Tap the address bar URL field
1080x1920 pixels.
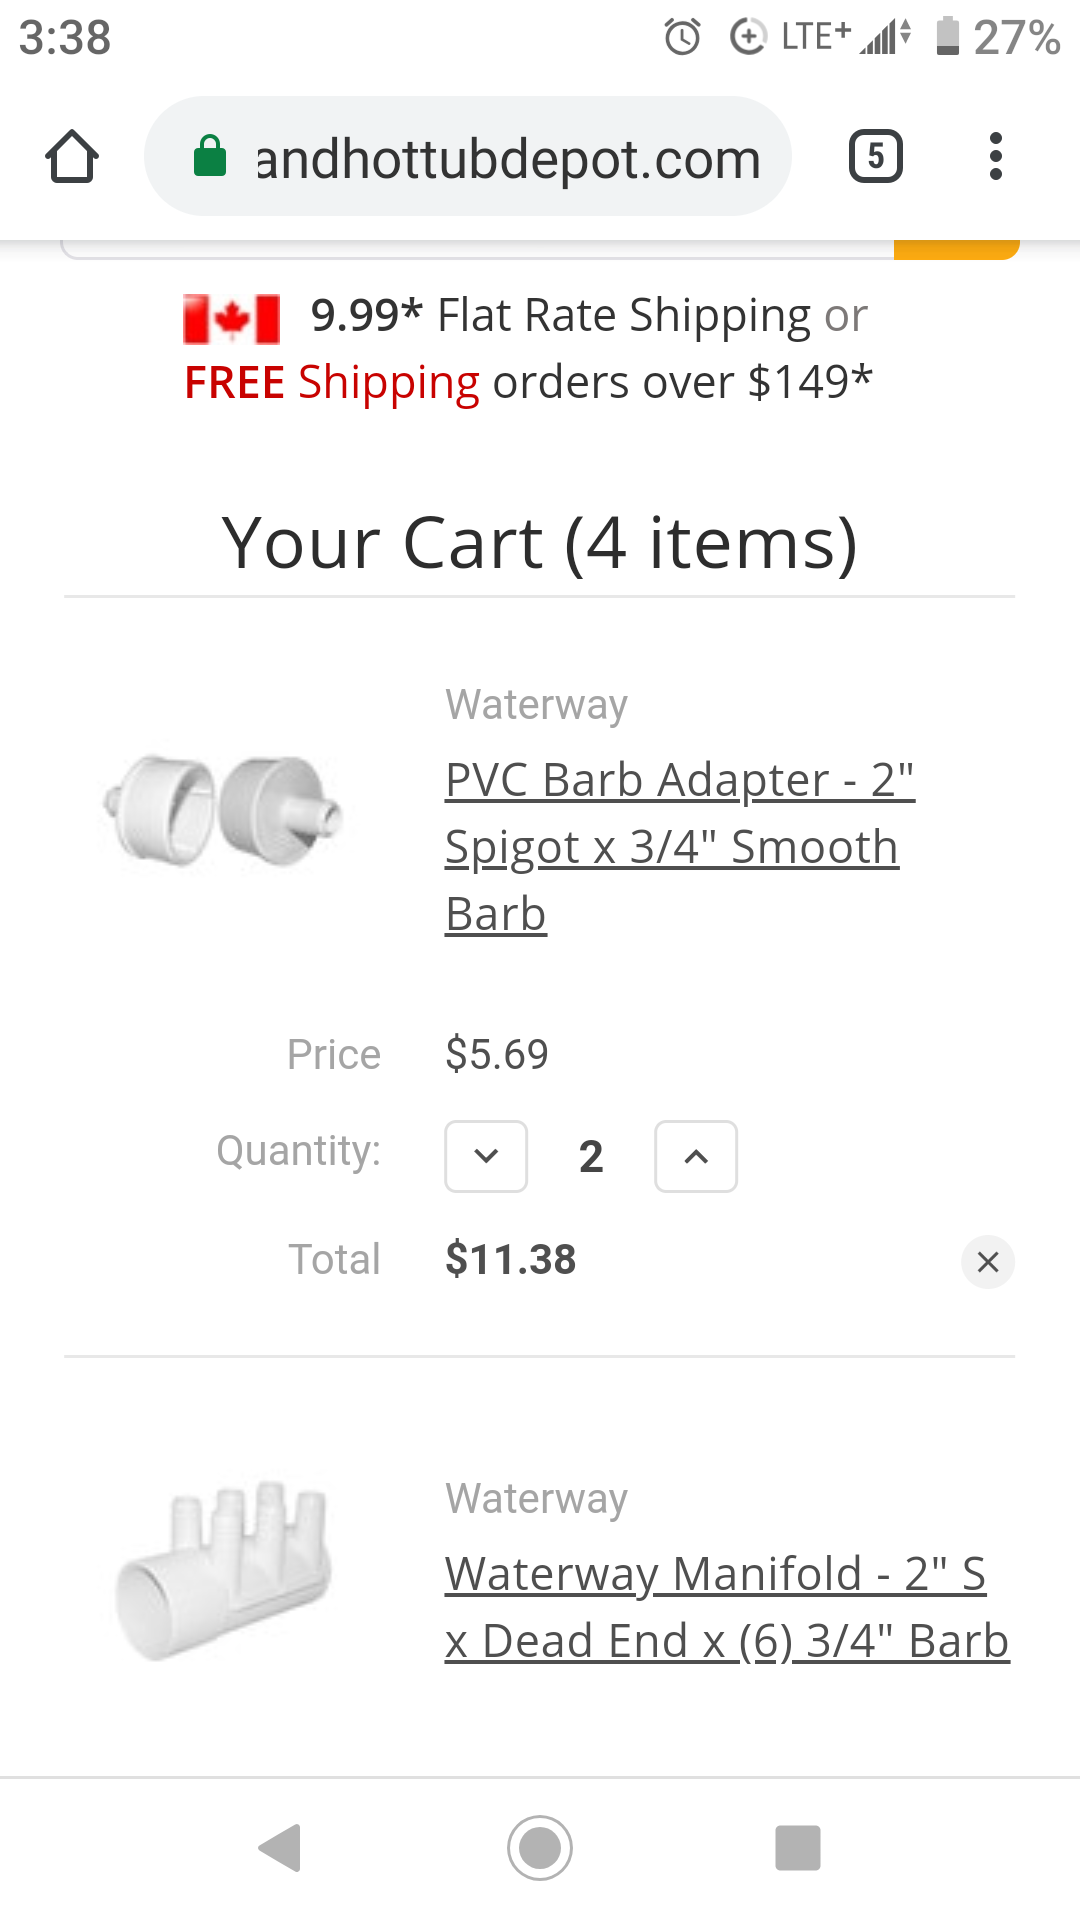pos(508,159)
